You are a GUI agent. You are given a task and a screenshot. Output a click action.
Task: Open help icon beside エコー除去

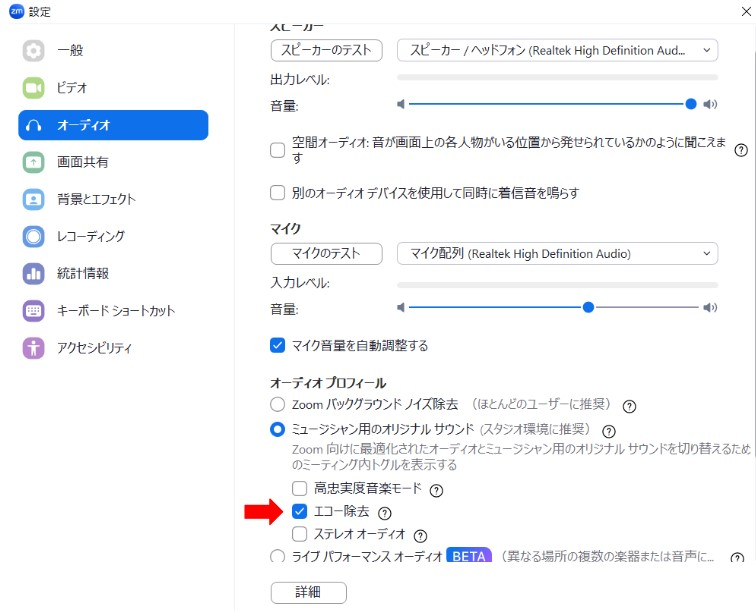385,513
